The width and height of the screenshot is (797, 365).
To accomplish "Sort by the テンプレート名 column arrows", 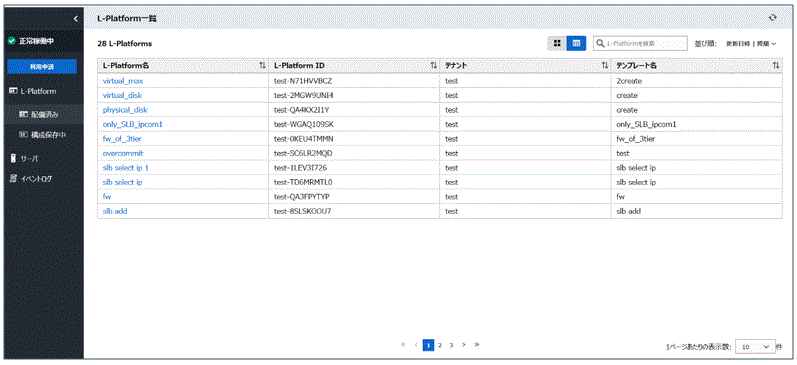I will (776, 65).
